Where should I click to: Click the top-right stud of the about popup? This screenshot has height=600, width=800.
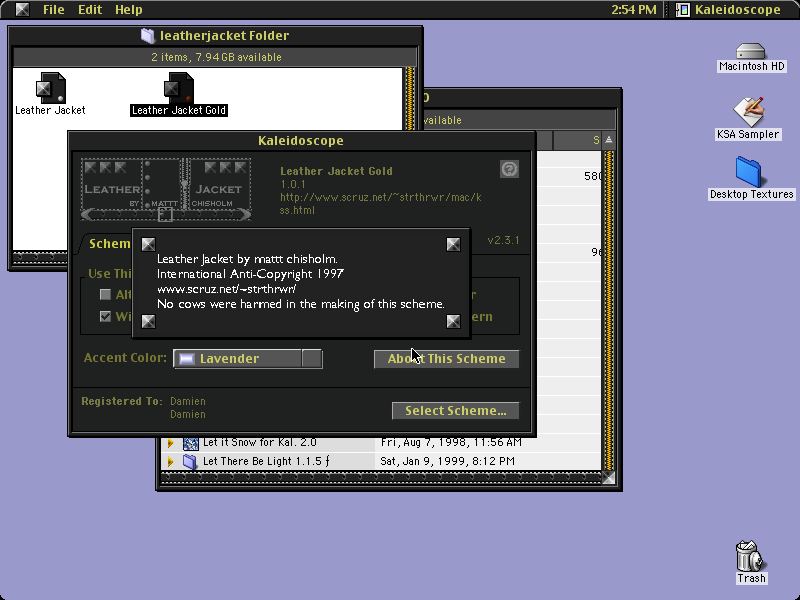pos(453,244)
